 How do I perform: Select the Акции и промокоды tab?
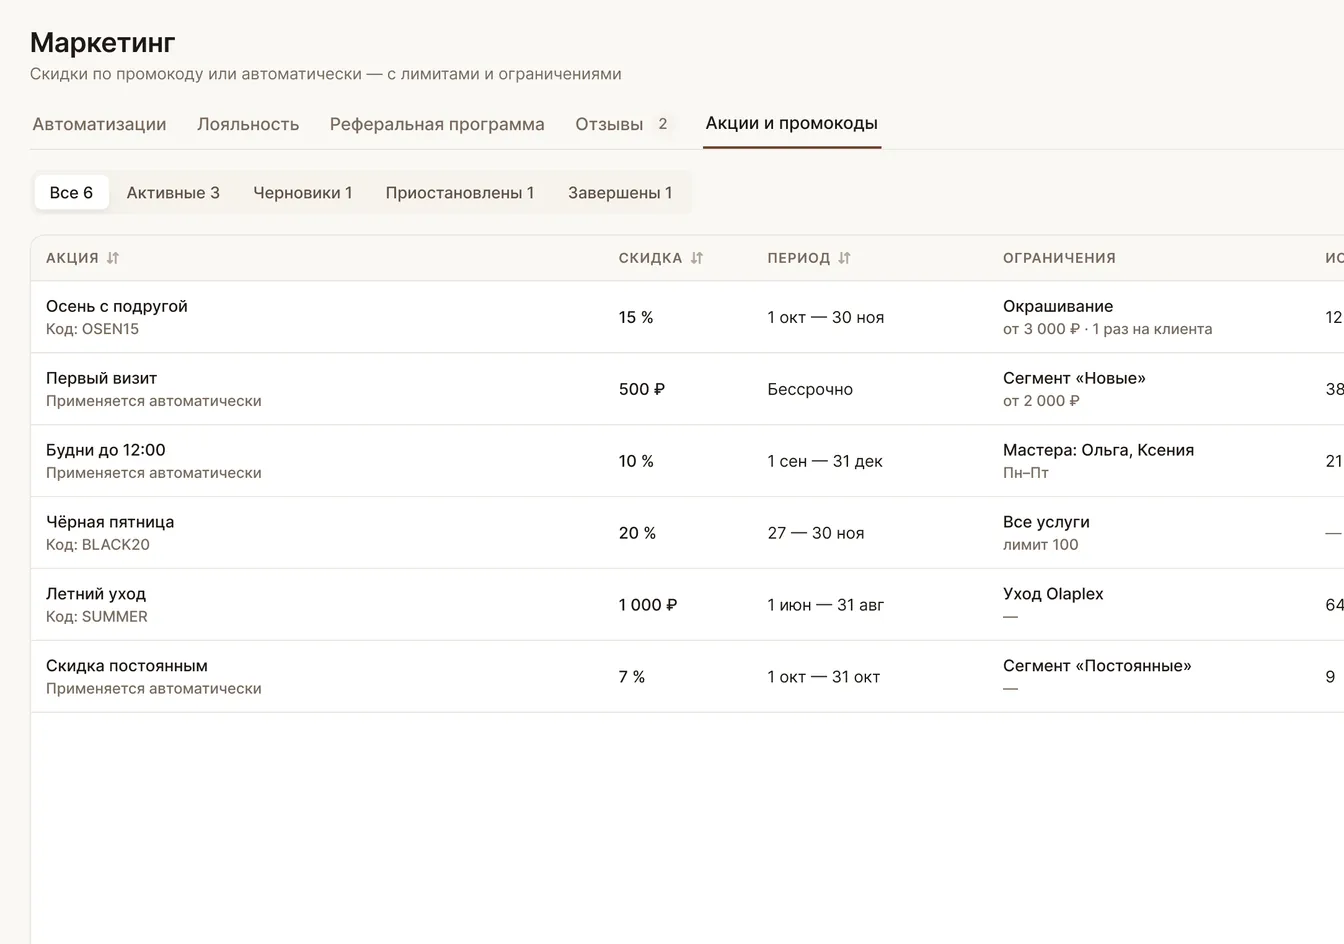[792, 123]
